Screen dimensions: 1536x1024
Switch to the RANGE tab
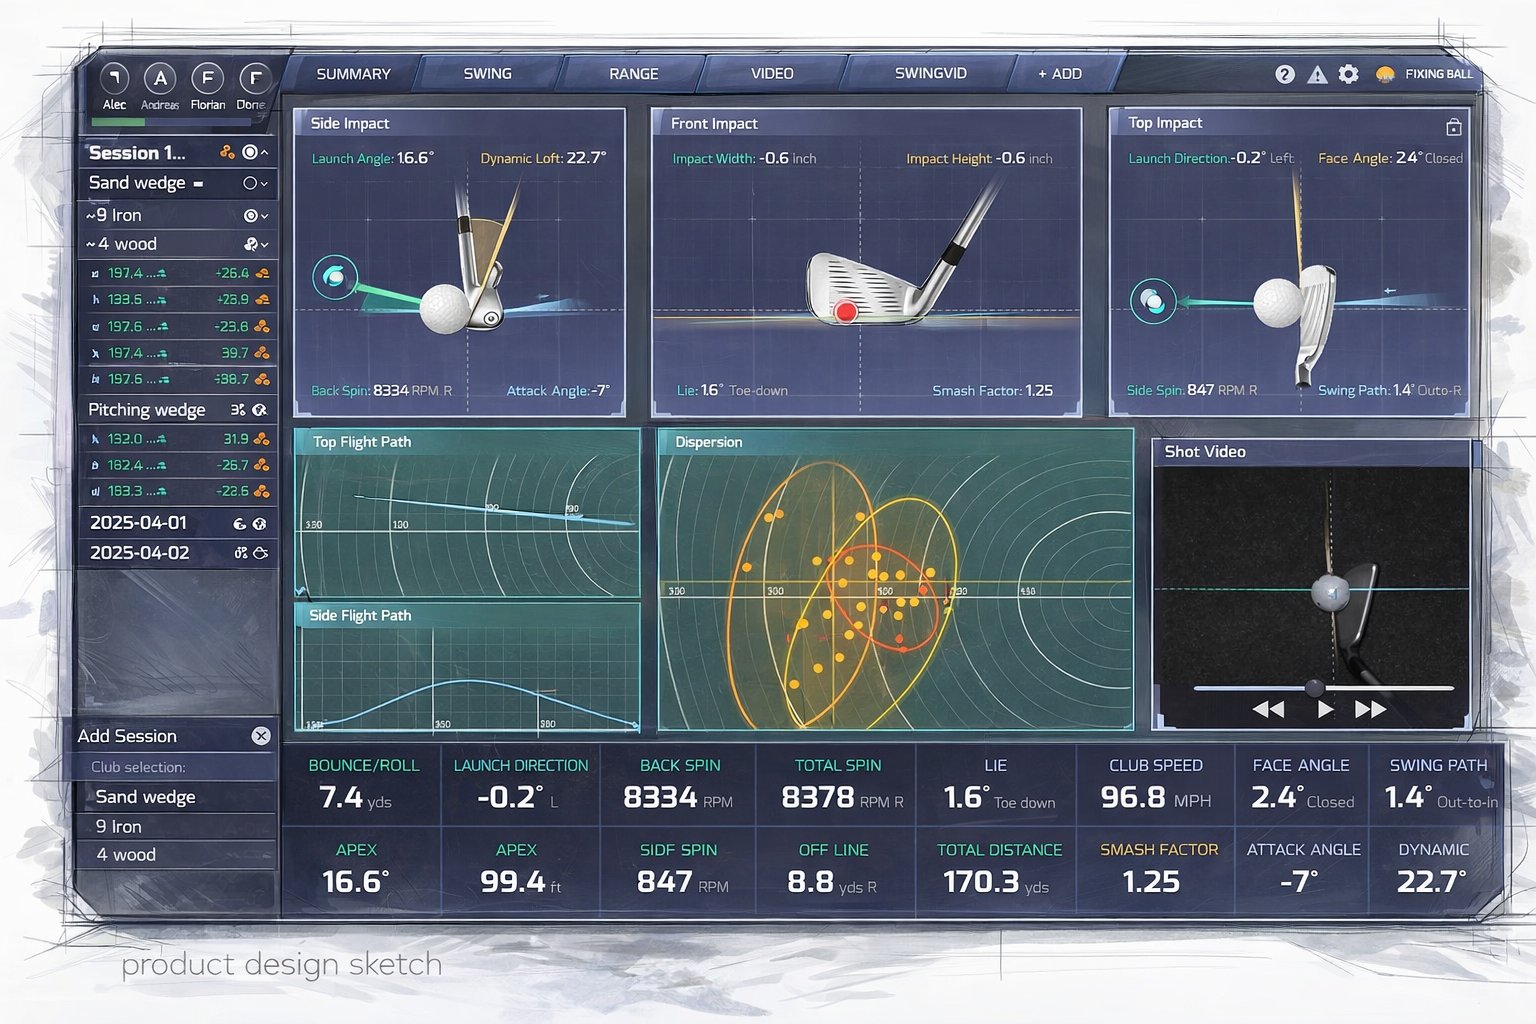coord(633,73)
